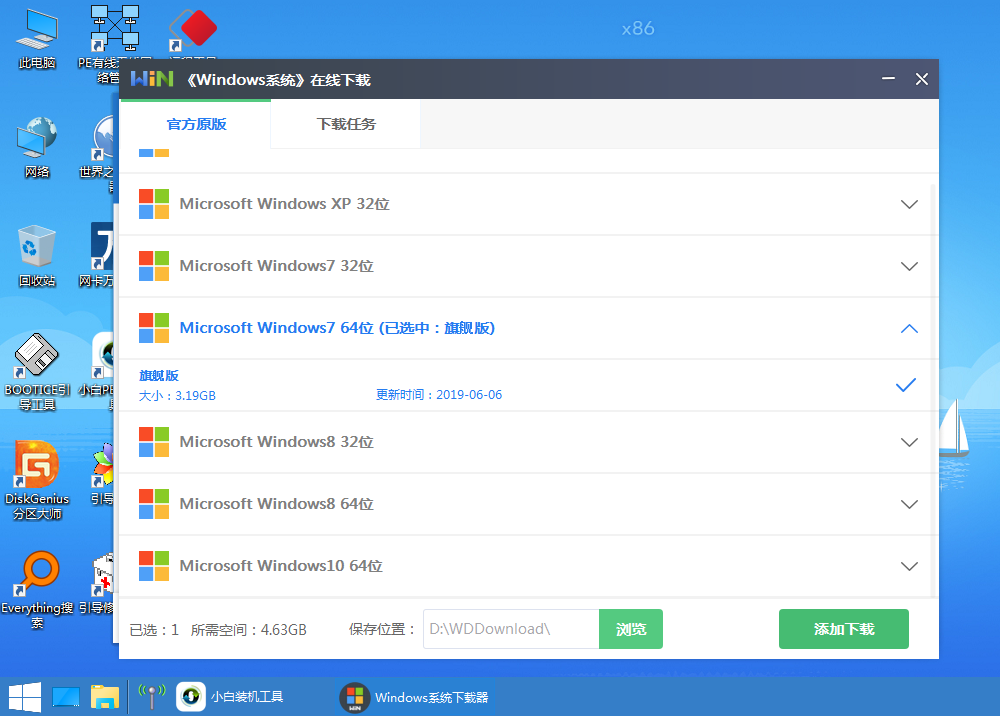Click Microsoft Windows8 64位 label

(x=276, y=504)
